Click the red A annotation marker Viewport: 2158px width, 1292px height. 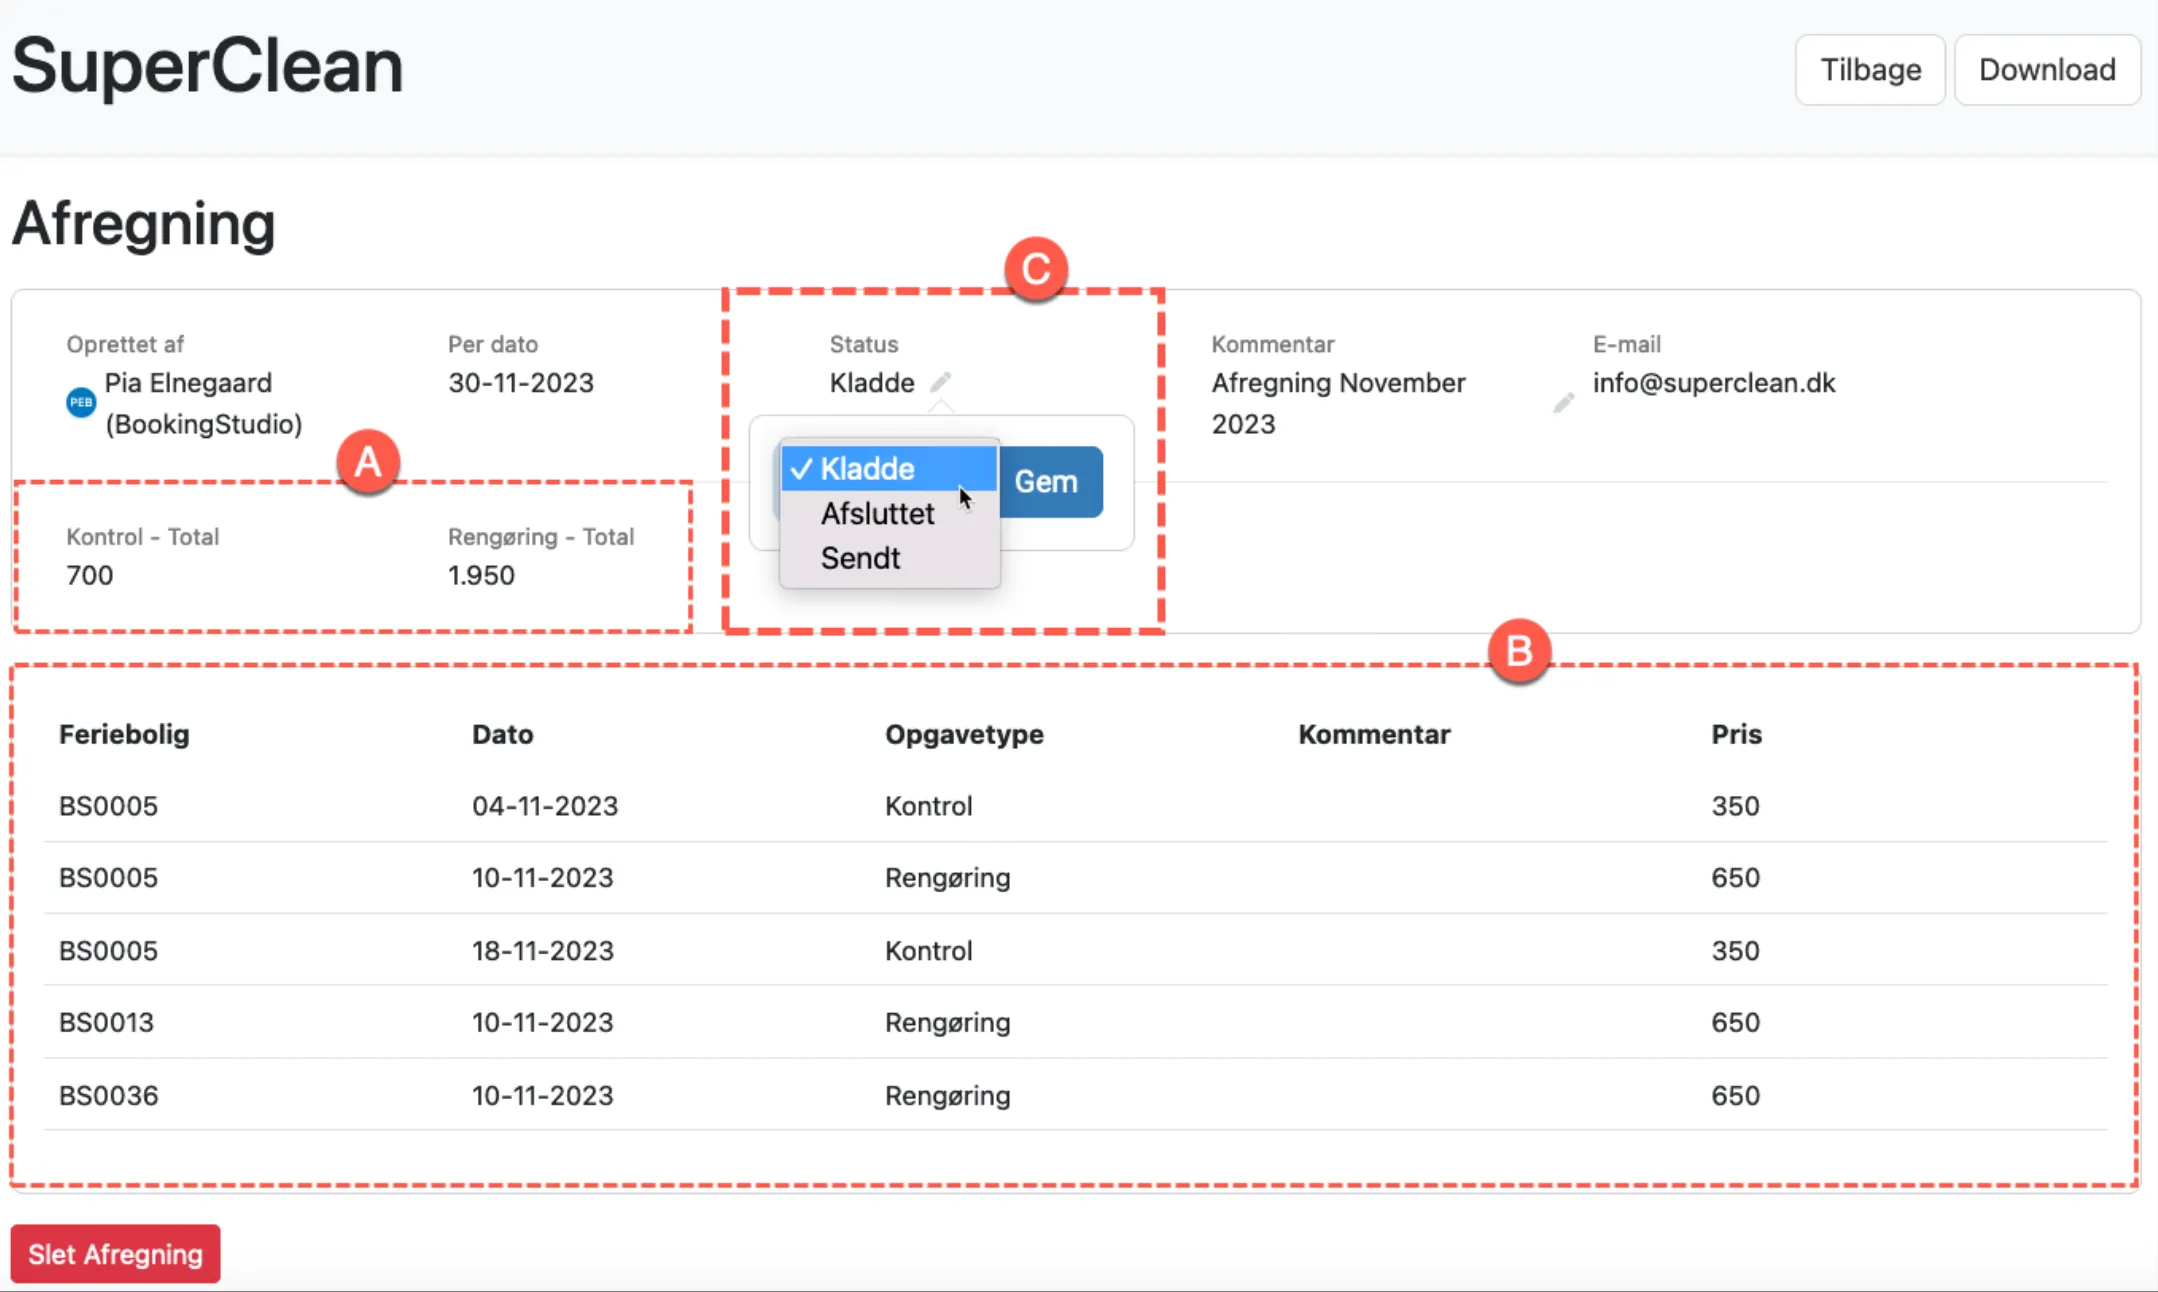pos(368,462)
